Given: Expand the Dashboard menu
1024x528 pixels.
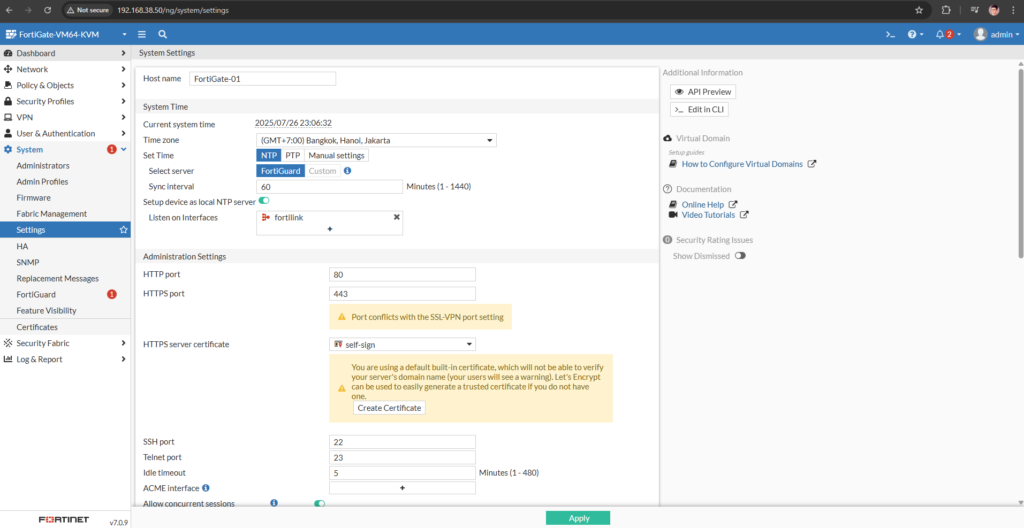Looking at the screenshot, I should 65,53.
